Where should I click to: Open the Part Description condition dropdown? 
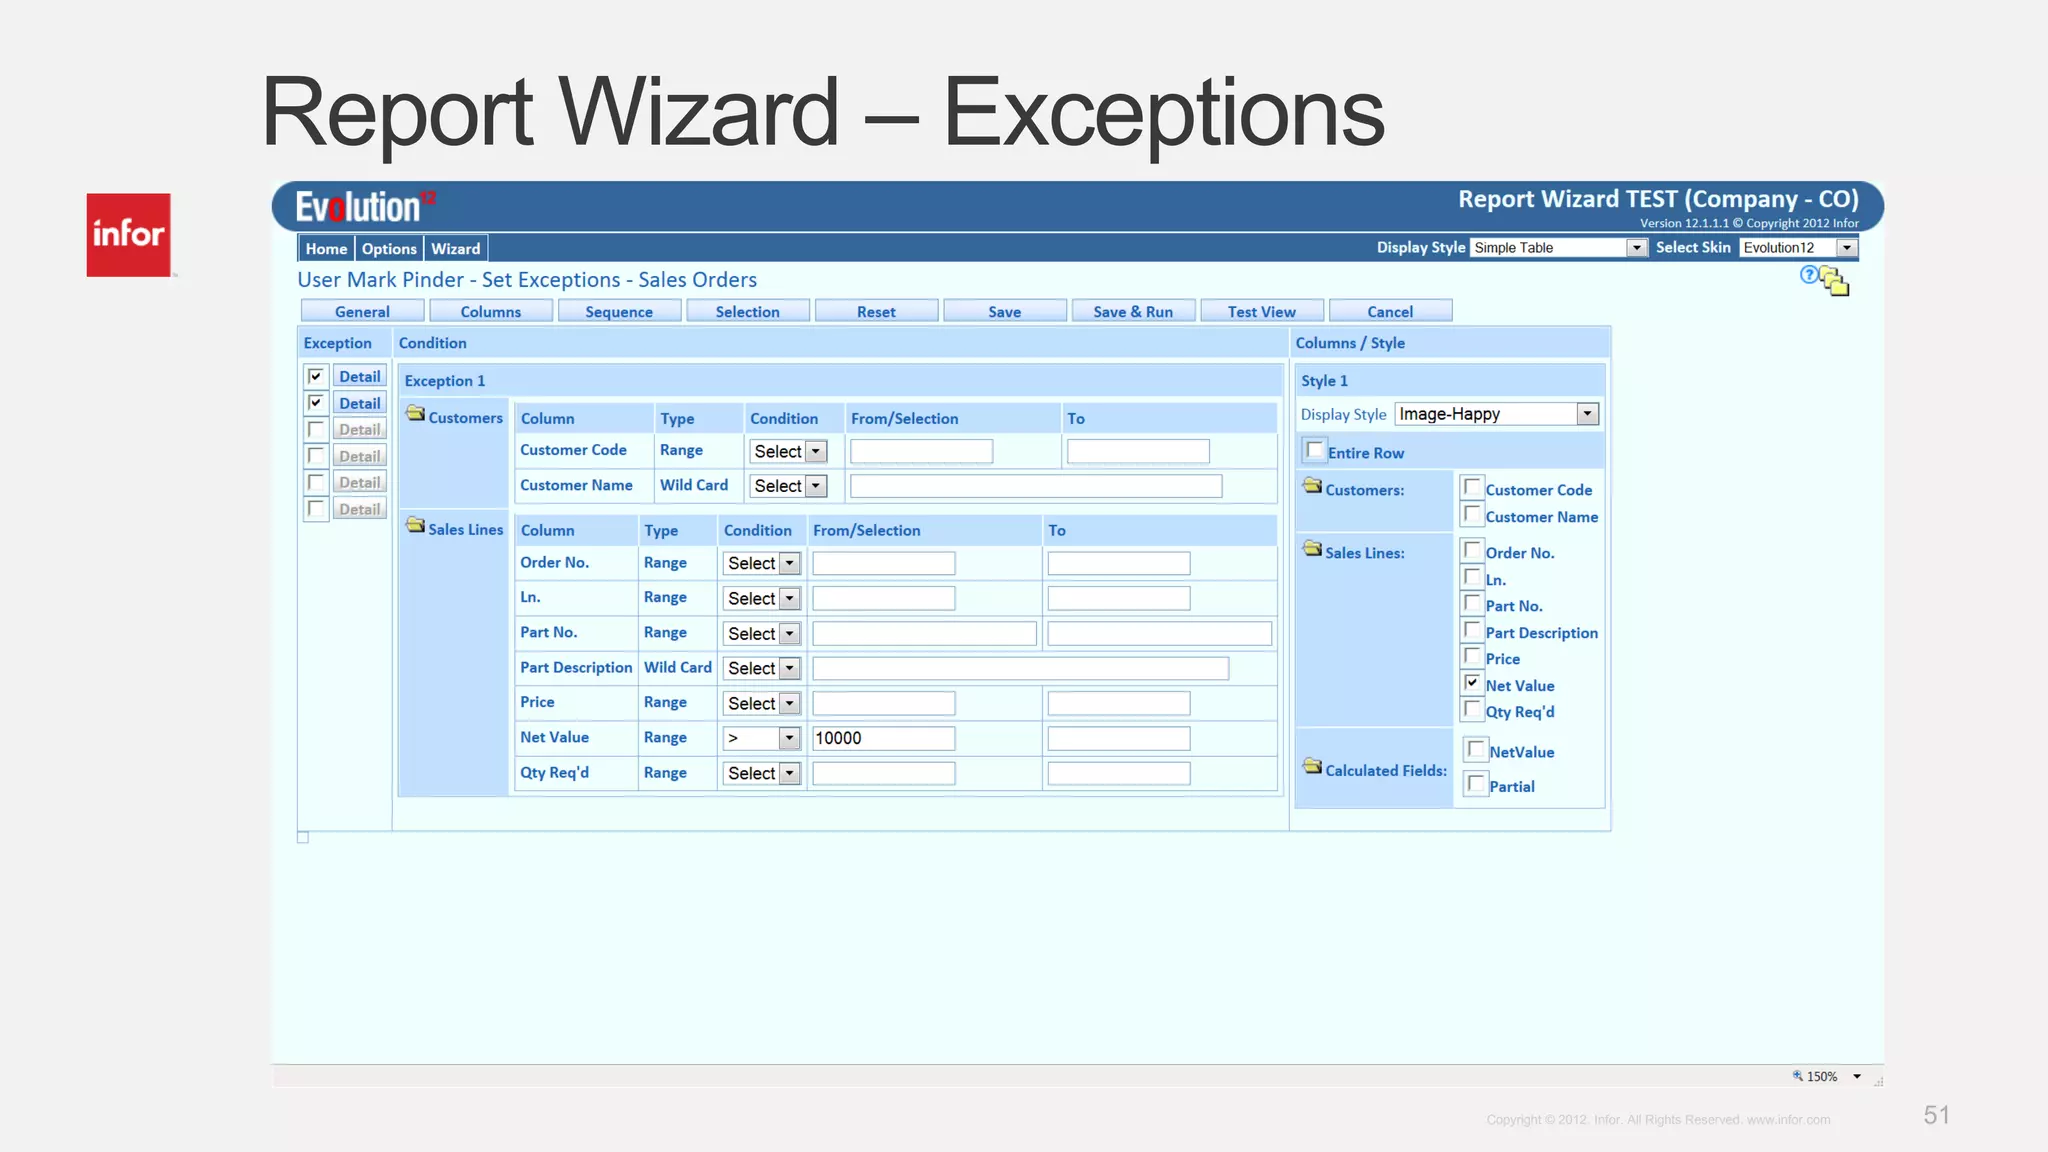pos(762,668)
